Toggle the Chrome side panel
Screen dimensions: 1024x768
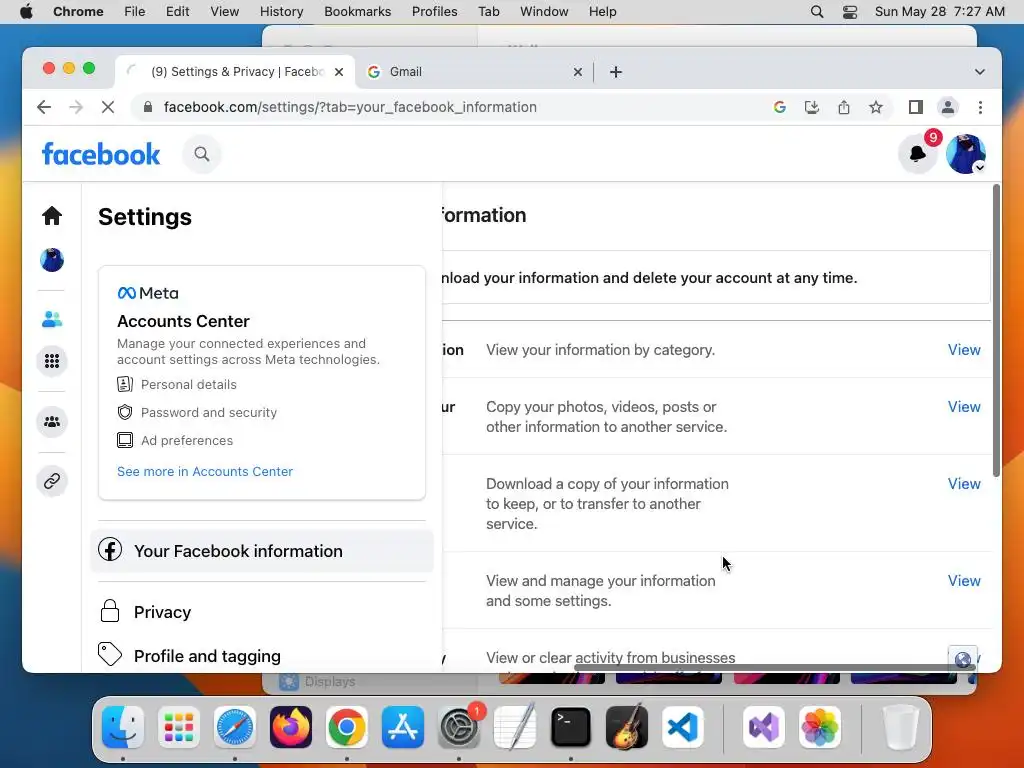tap(916, 107)
